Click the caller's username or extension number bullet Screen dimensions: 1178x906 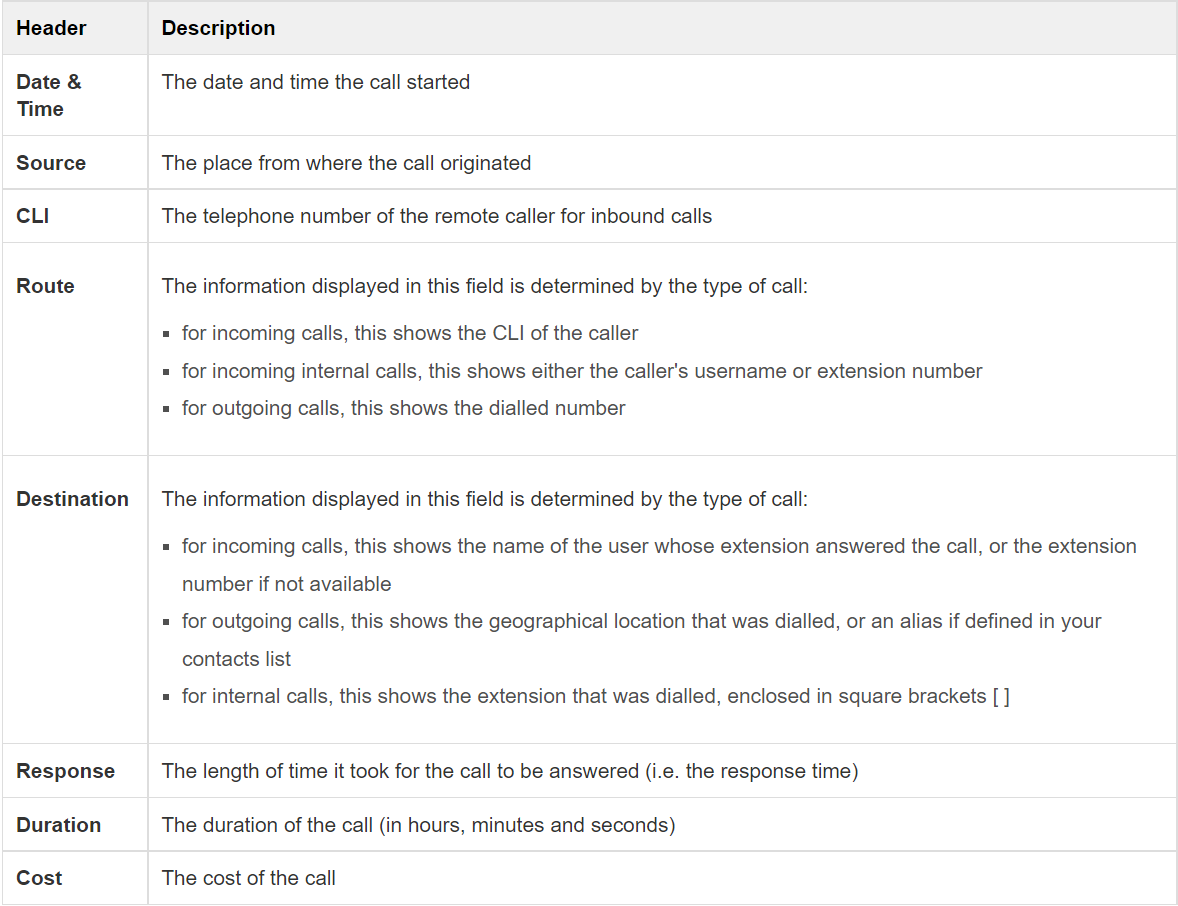[x=582, y=371]
